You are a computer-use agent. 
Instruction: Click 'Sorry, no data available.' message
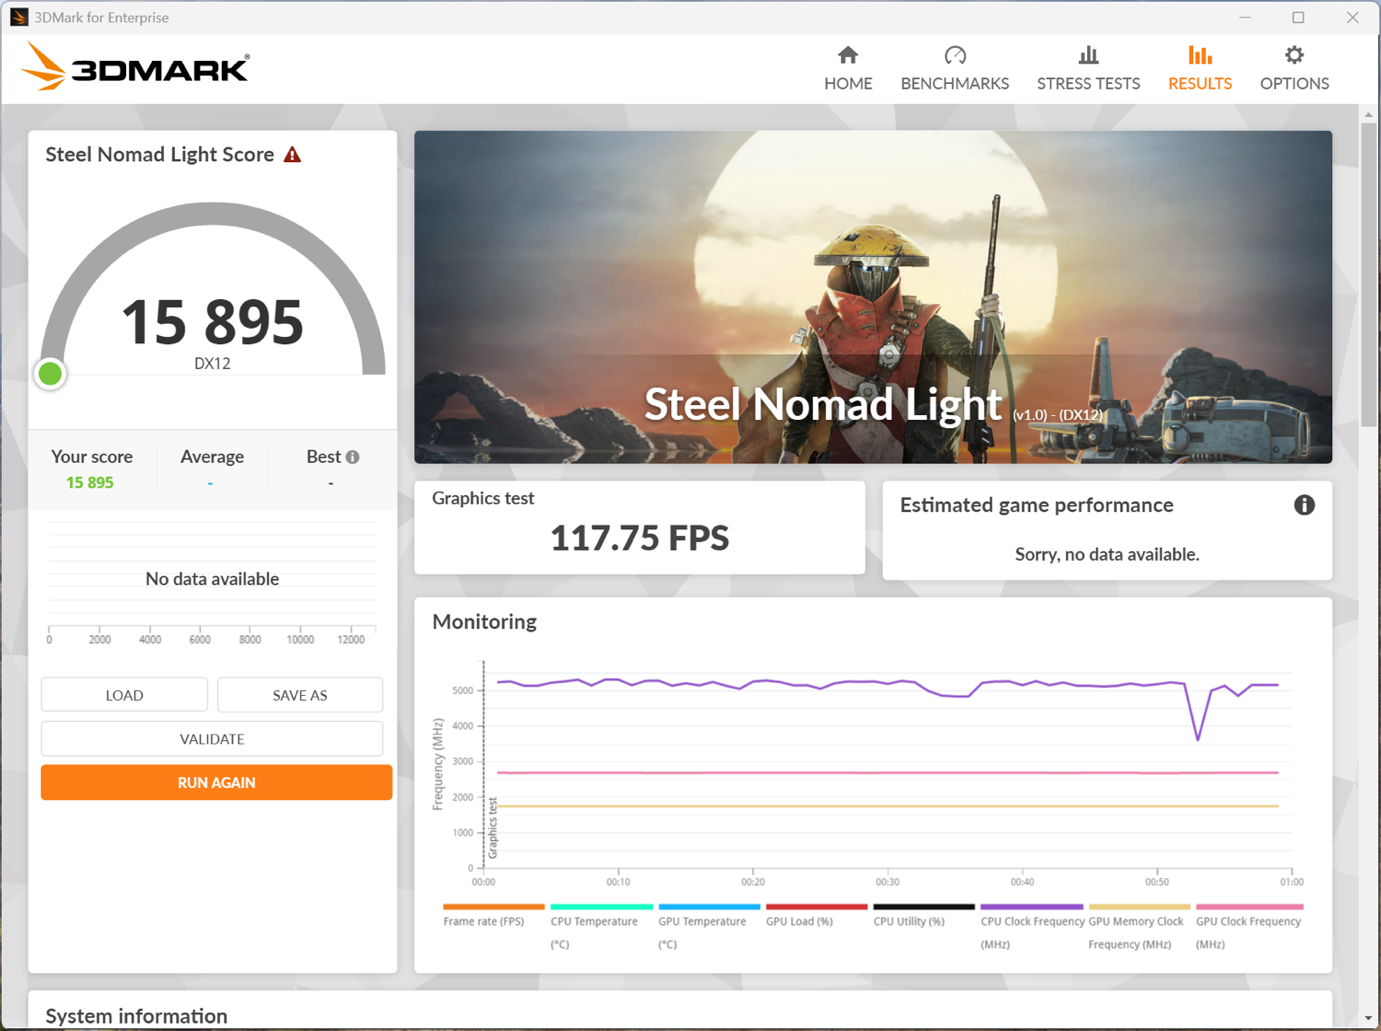click(x=1107, y=554)
